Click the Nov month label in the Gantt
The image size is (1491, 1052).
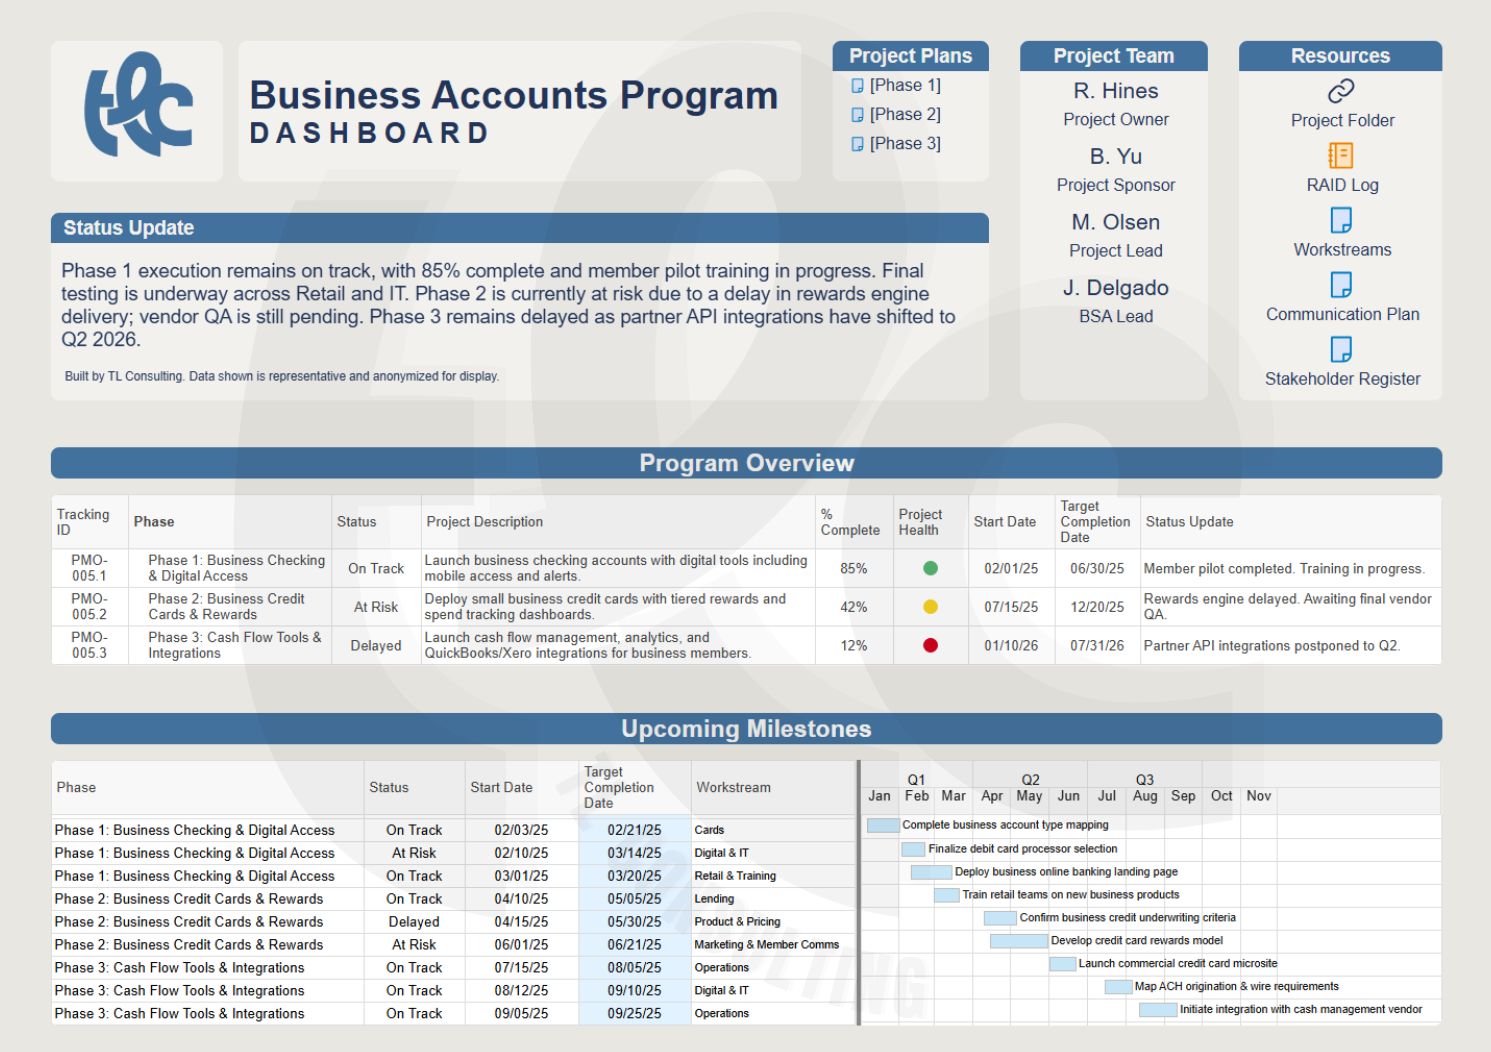[1258, 796]
